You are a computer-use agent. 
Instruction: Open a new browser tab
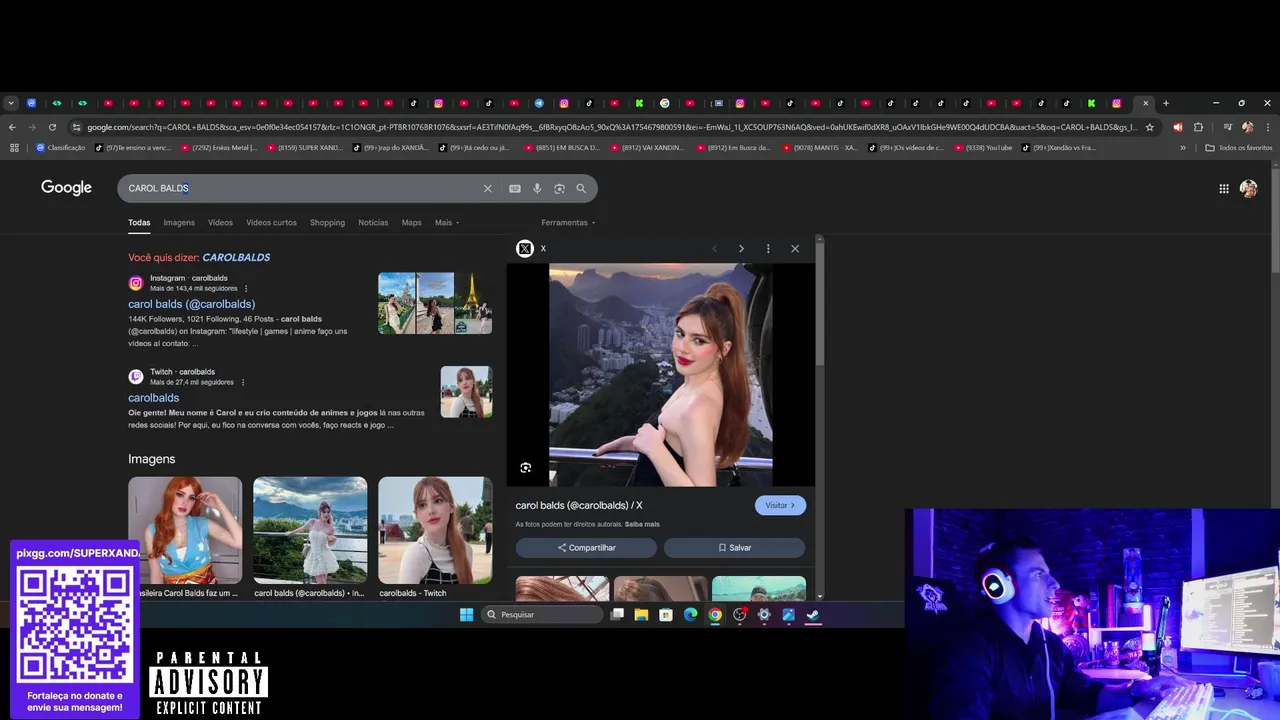[1166, 103]
